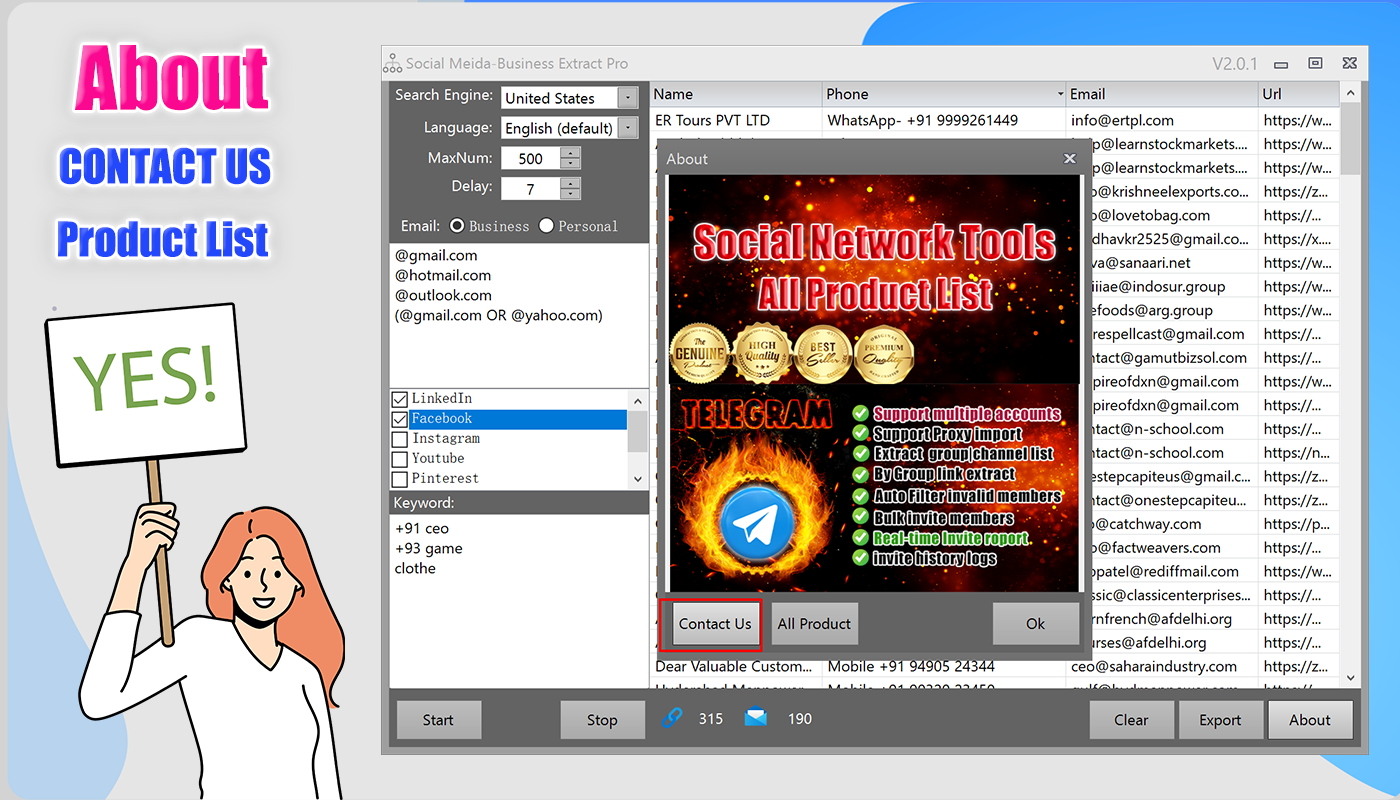1400x800 pixels.
Task: Close the Social Meida-Business Extract Pro window
Action: click(x=1349, y=63)
